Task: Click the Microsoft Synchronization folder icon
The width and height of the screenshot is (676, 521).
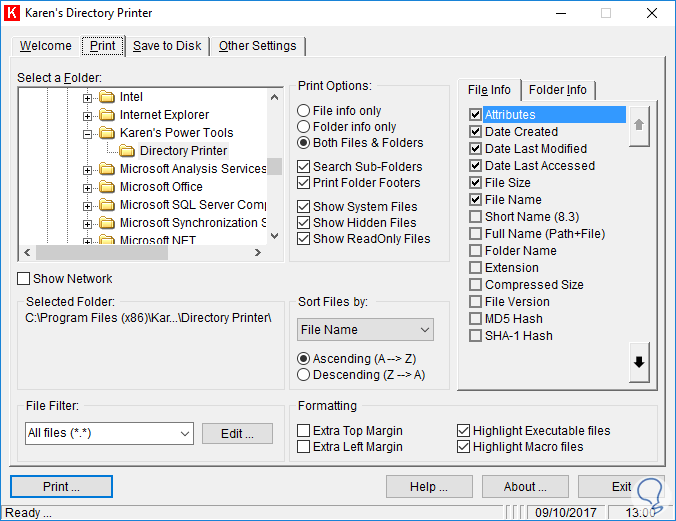Action: (x=107, y=223)
